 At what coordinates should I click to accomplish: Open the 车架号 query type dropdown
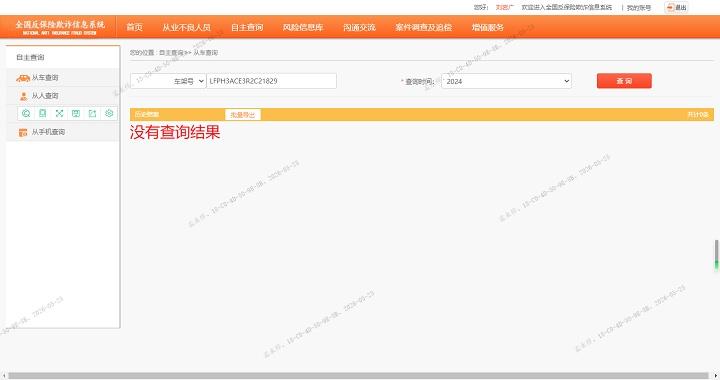[168, 81]
